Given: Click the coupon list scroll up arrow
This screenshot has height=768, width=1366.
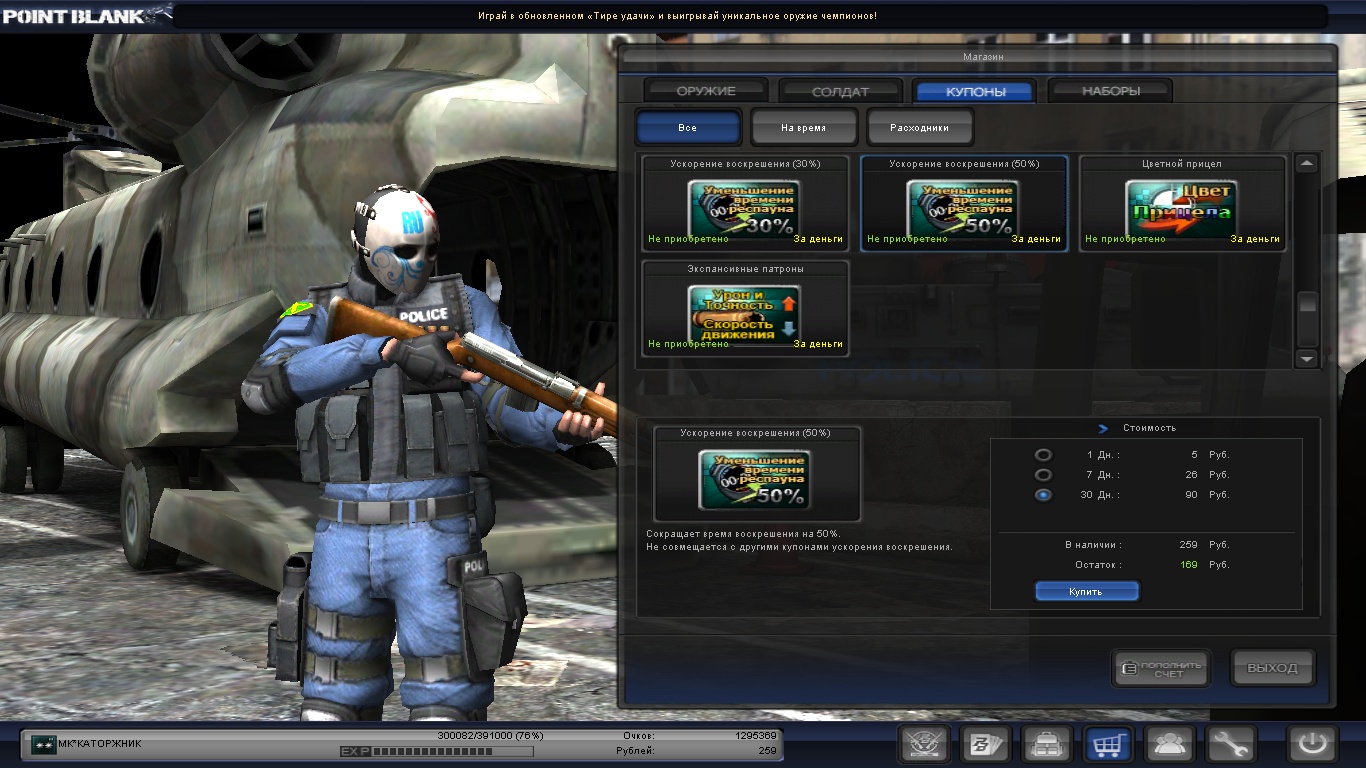Looking at the screenshot, I should 1307,163.
